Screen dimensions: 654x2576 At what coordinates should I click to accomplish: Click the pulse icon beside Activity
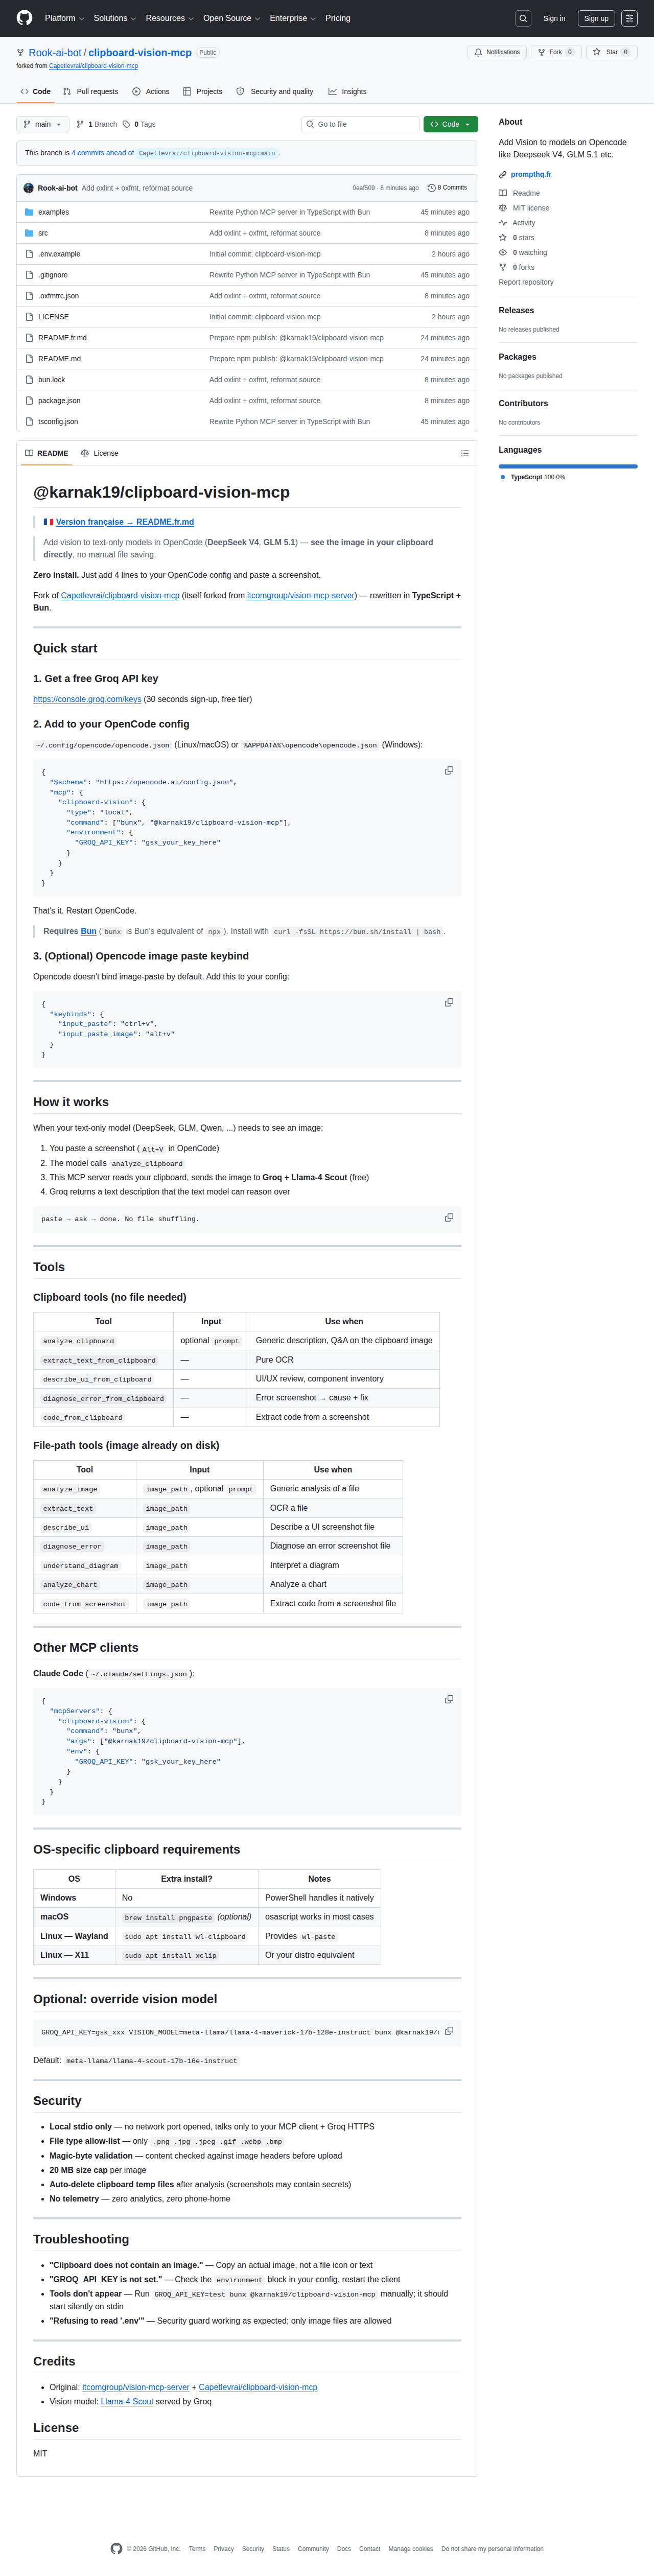pyautogui.click(x=503, y=223)
